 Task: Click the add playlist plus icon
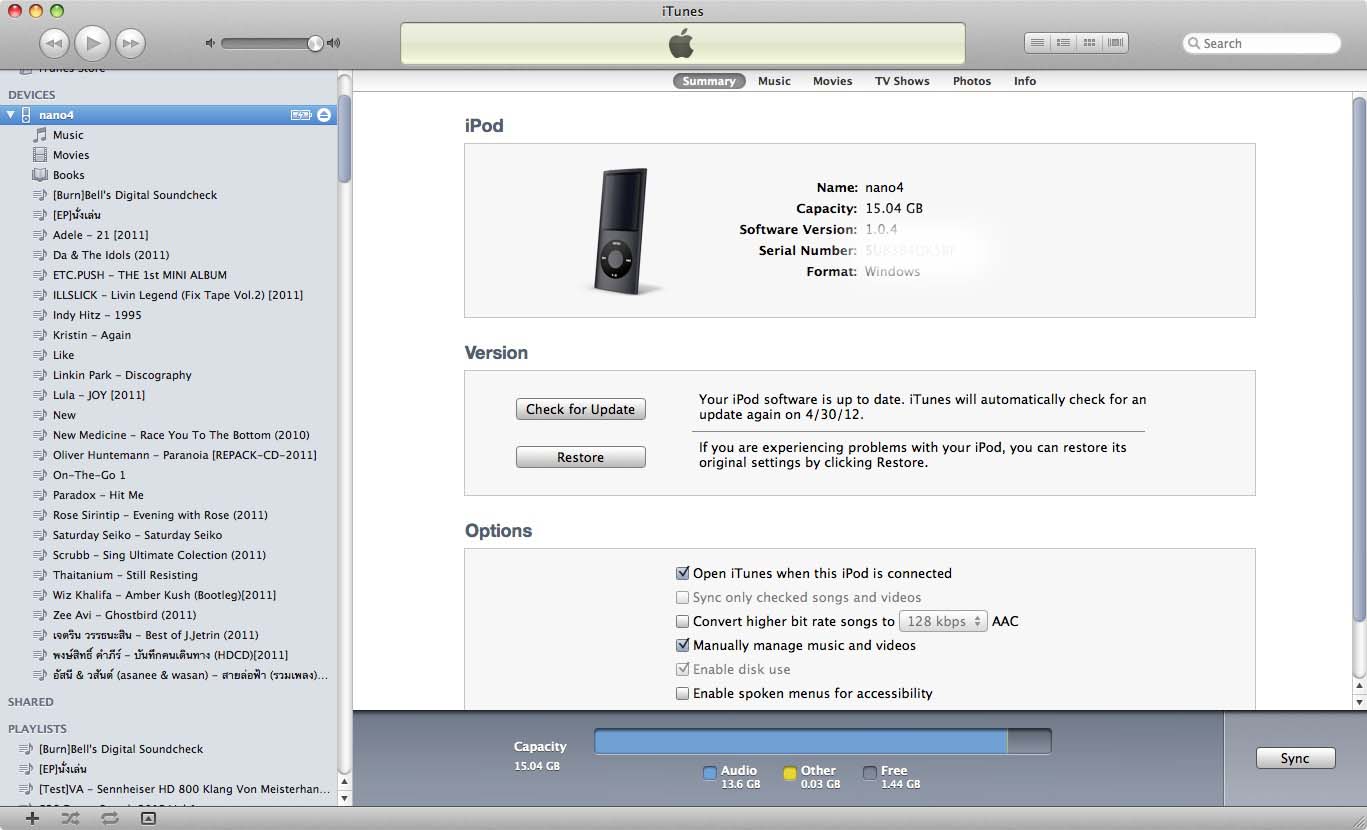(32, 818)
